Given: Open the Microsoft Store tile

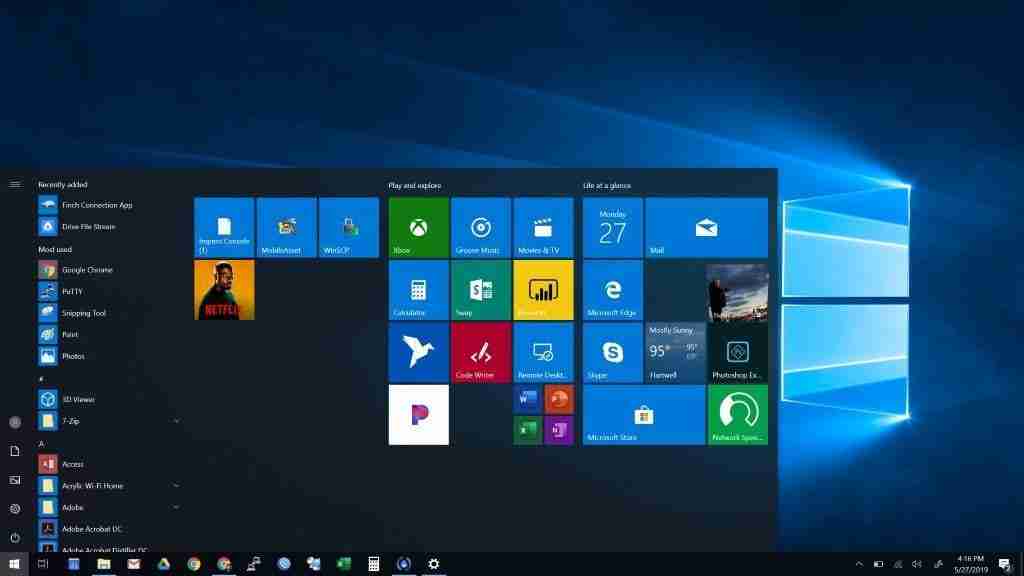Looking at the screenshot, I should click(644, 415).
